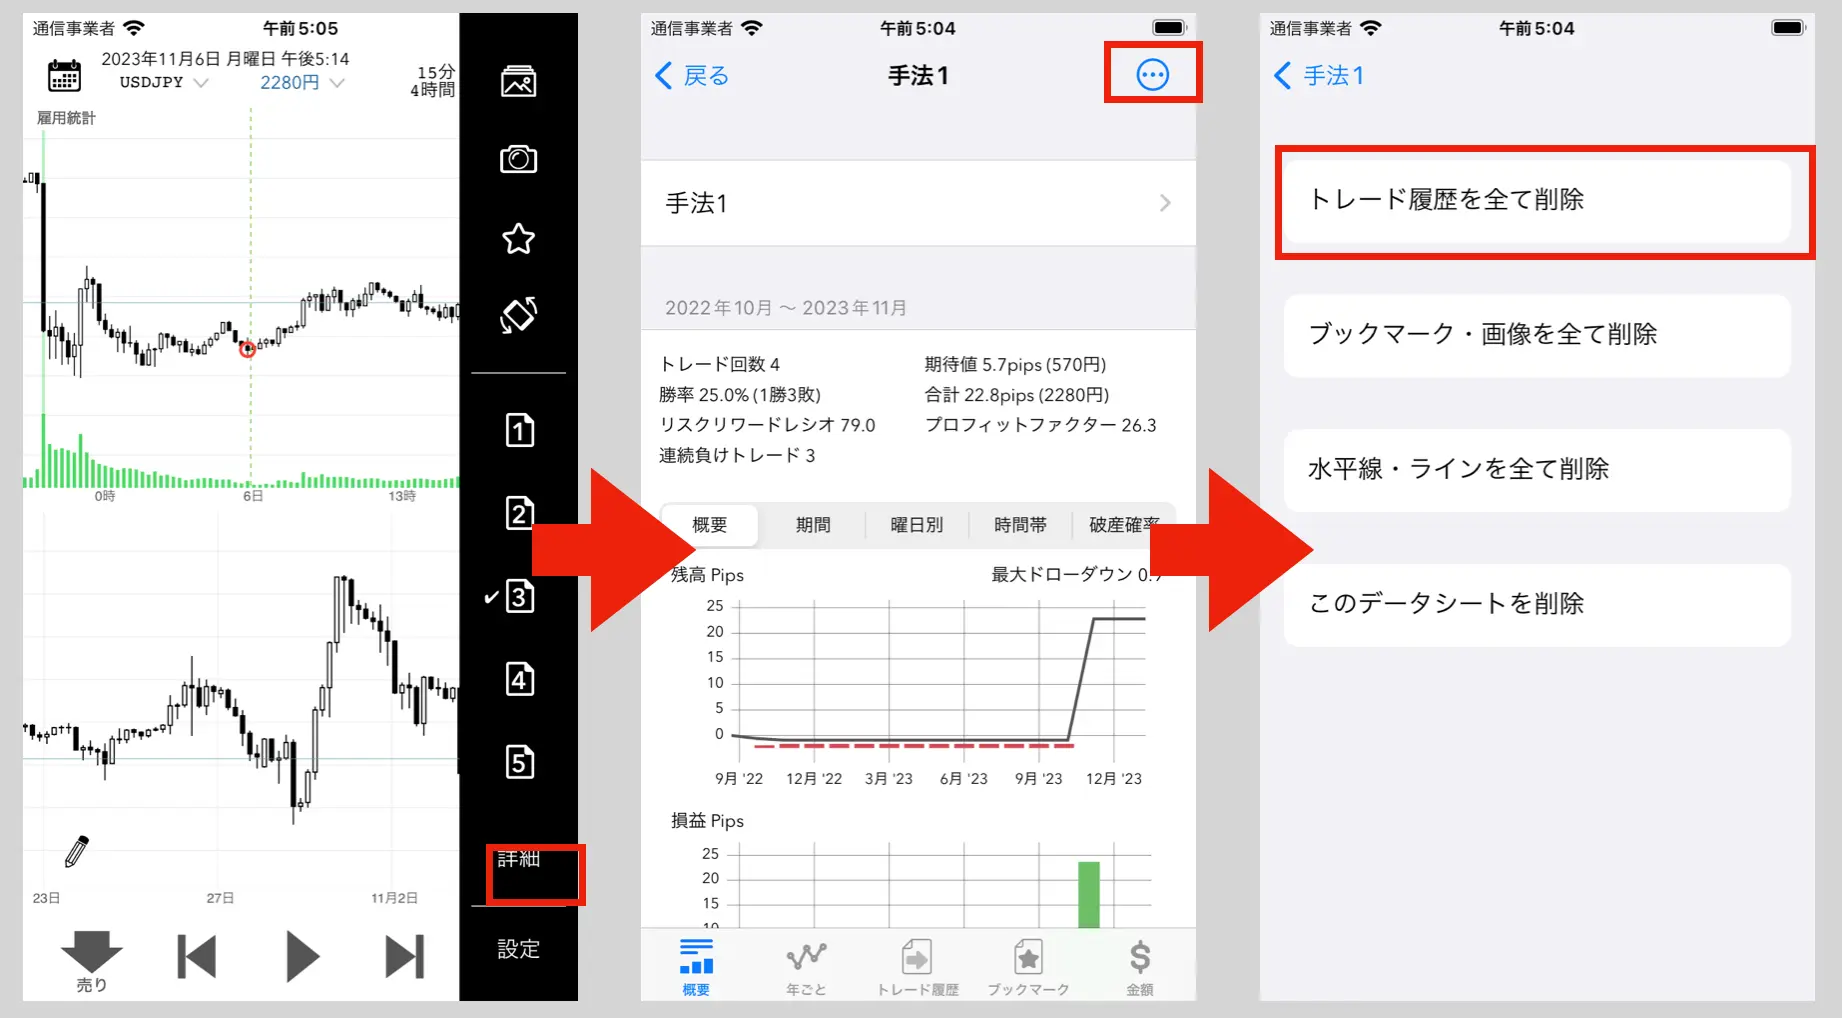Select the 期間 segment tab
Image resolution: width=1842 pixels, height=1018 pixels.
point(813,525)
